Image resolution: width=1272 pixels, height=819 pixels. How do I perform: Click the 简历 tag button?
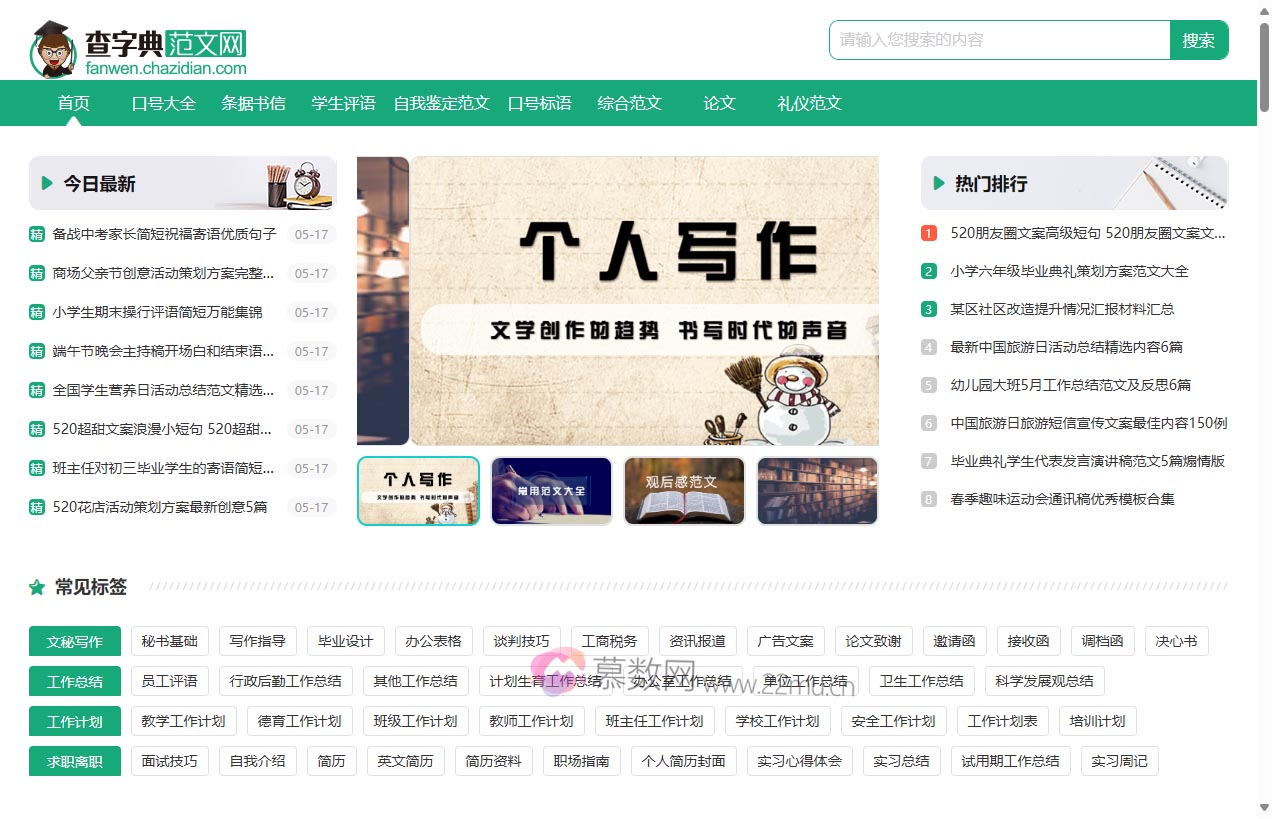331,760
